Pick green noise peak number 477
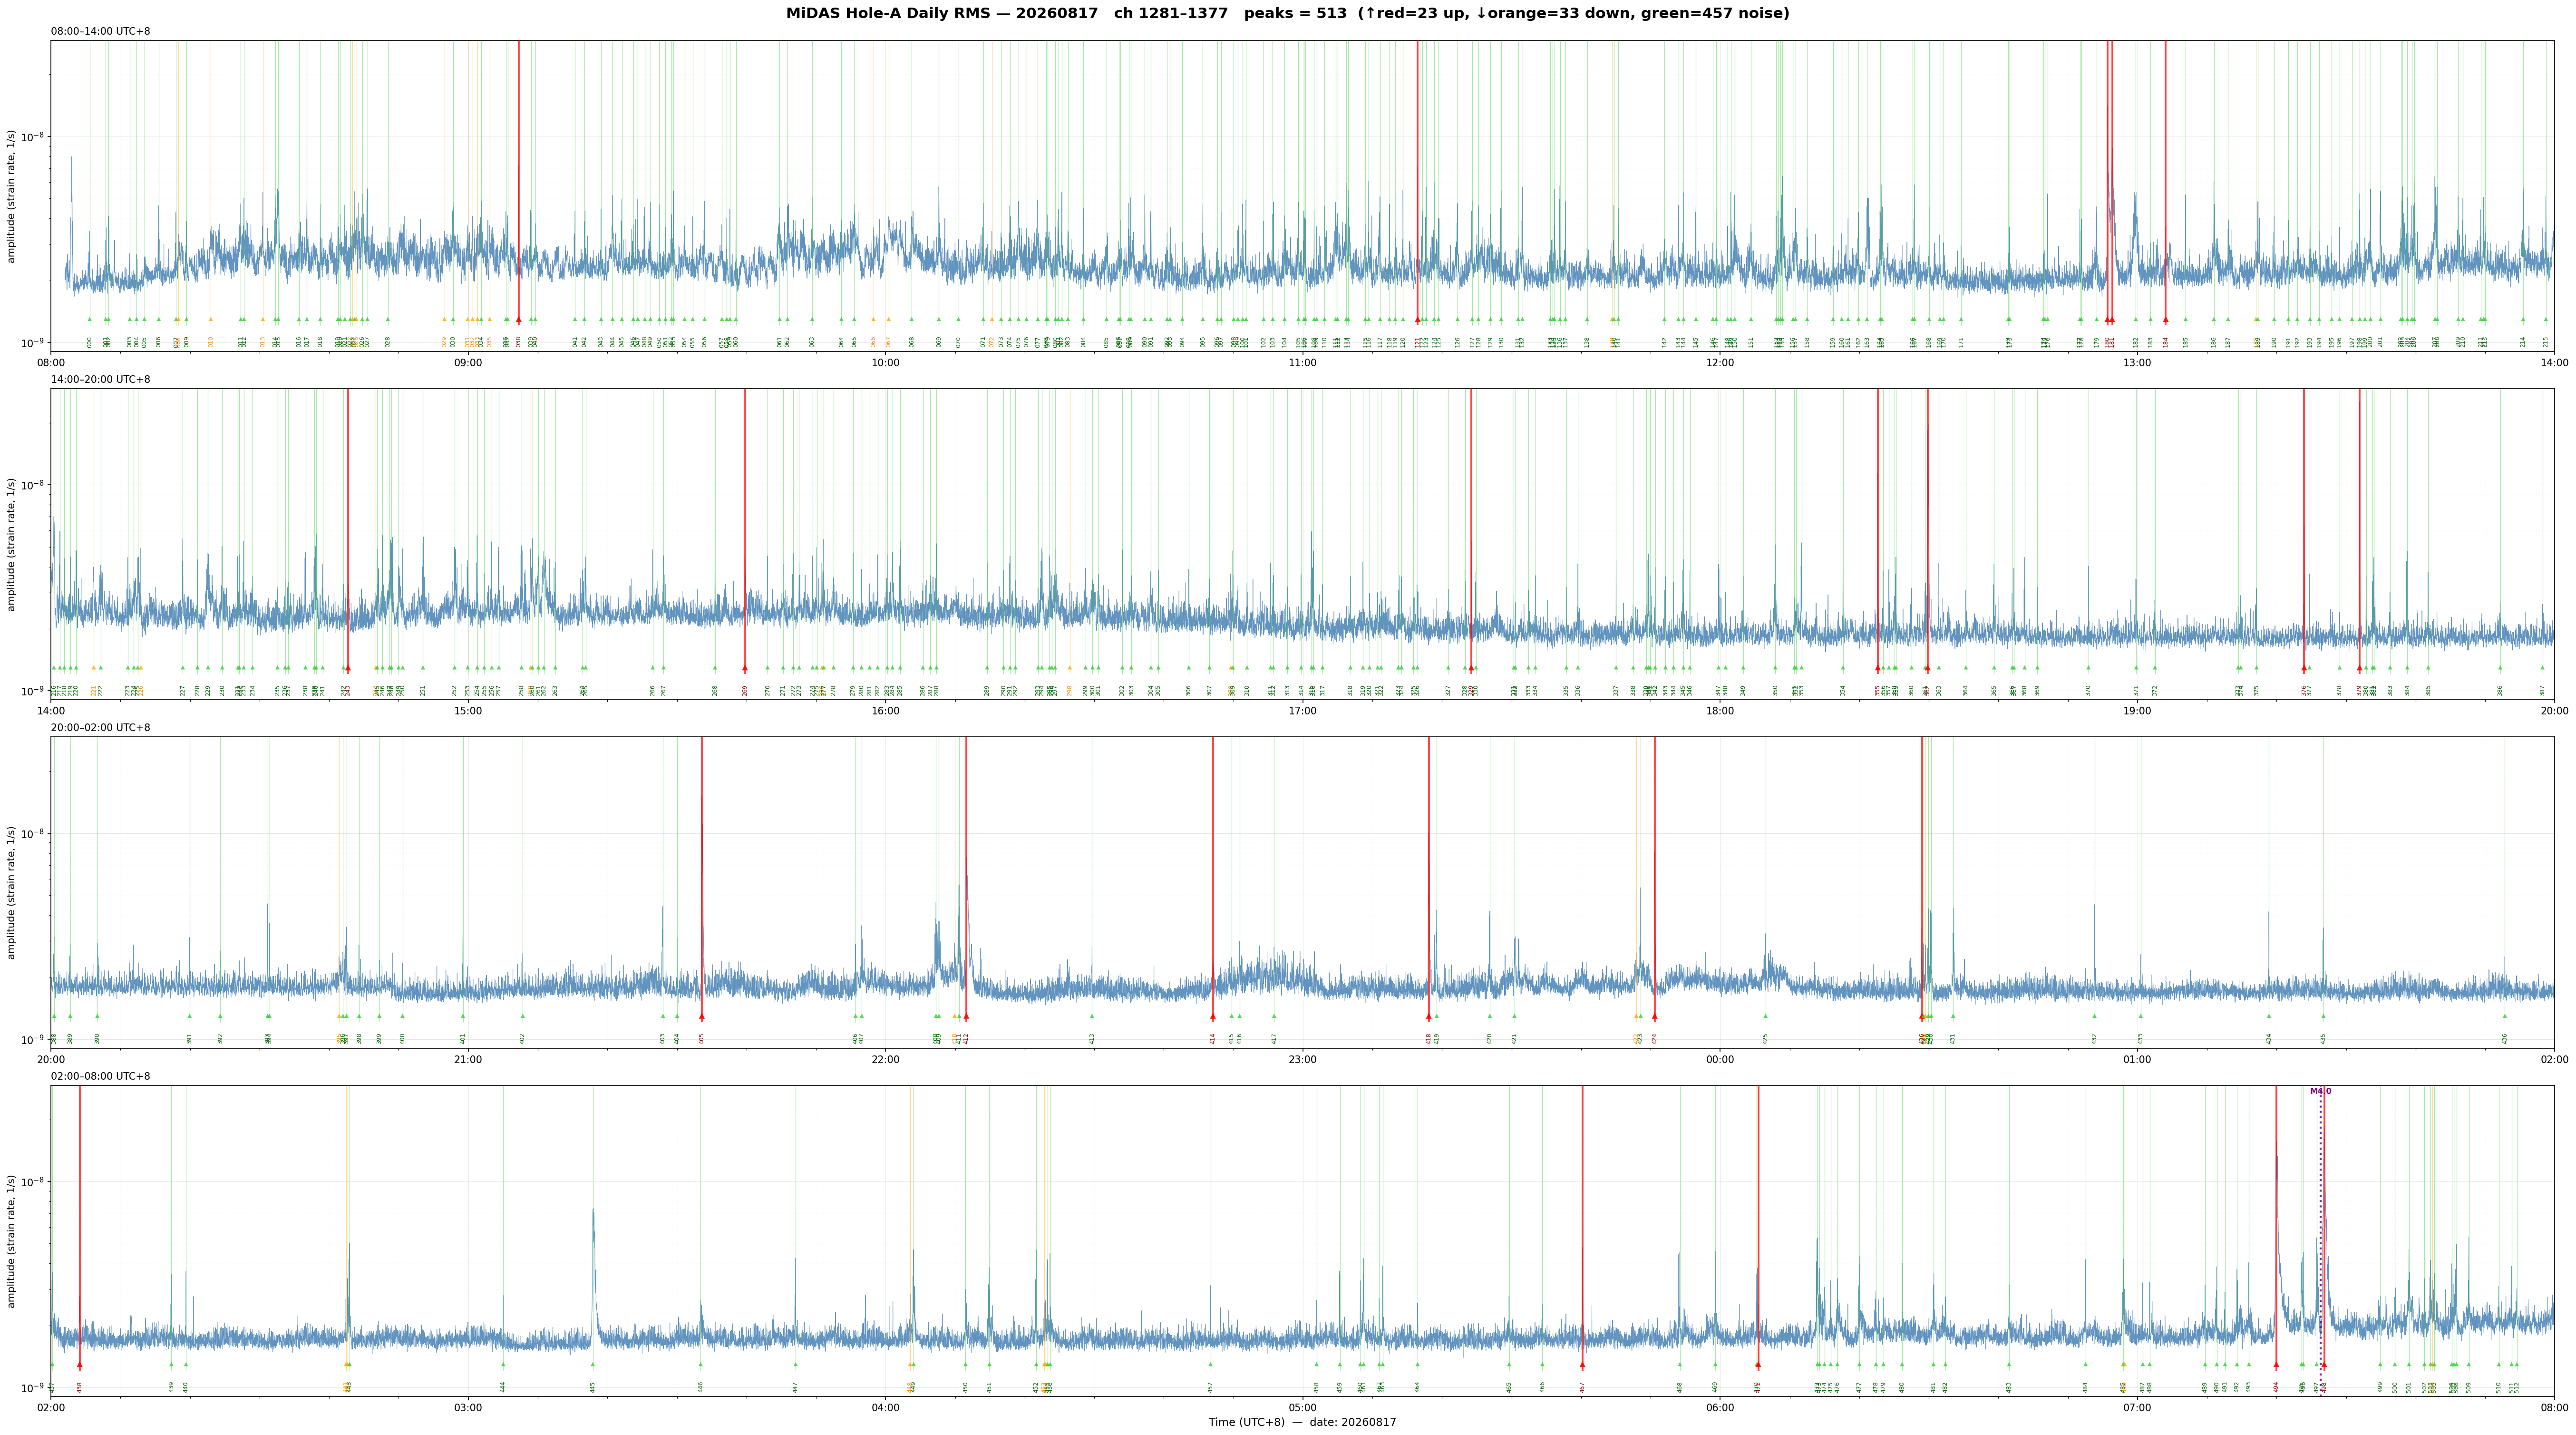This screenshot has width=2576, height=1435. pyautogui.click(x=1860, y=1387)
